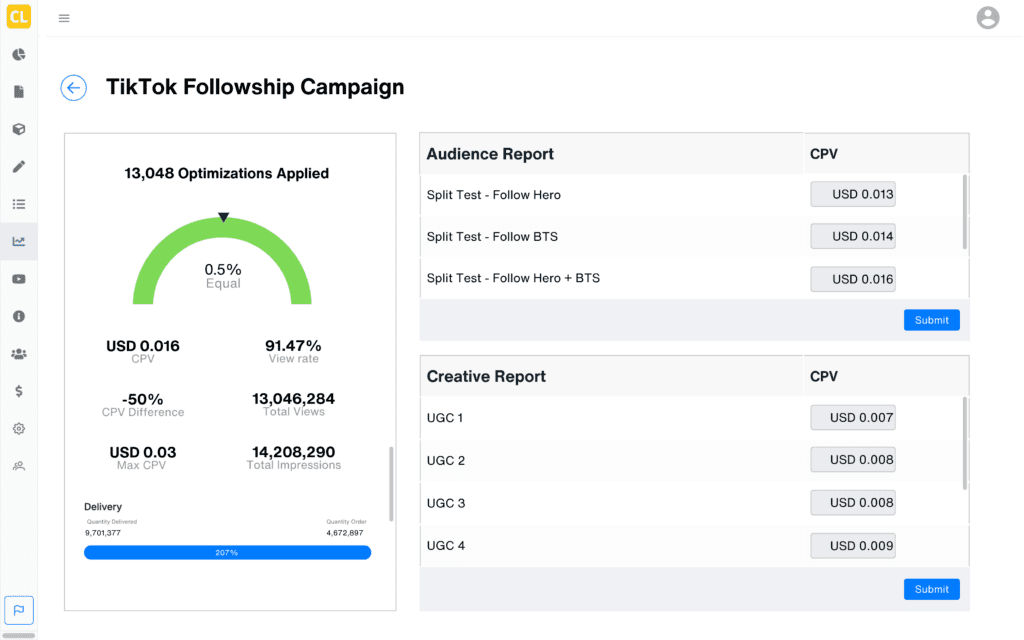Edit the UGC 1 CPV field
Image resolution: width=1024 pixels, height=640 pixels.
(x=853, y=418)
